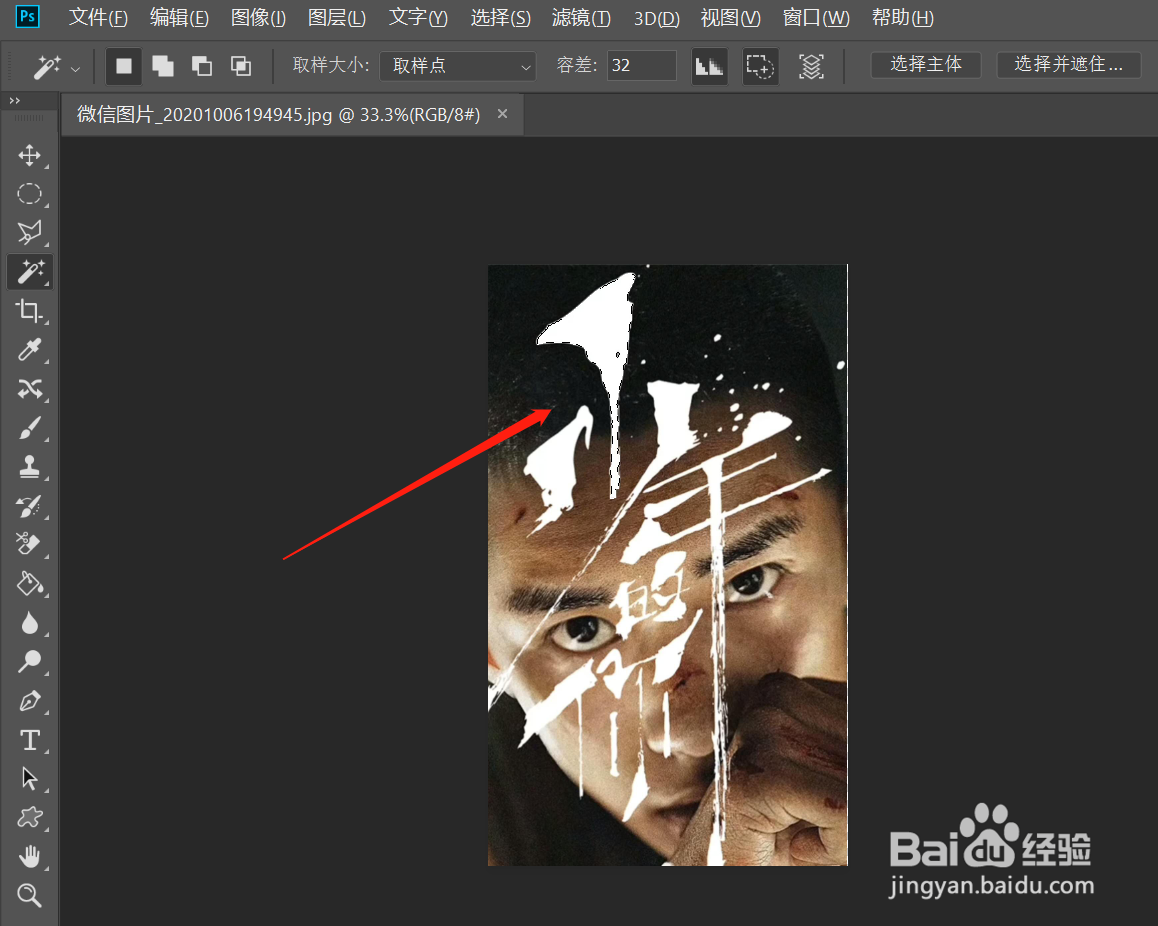
Task: Open the 3D(D) menu
Action: [x=657, y=18]
